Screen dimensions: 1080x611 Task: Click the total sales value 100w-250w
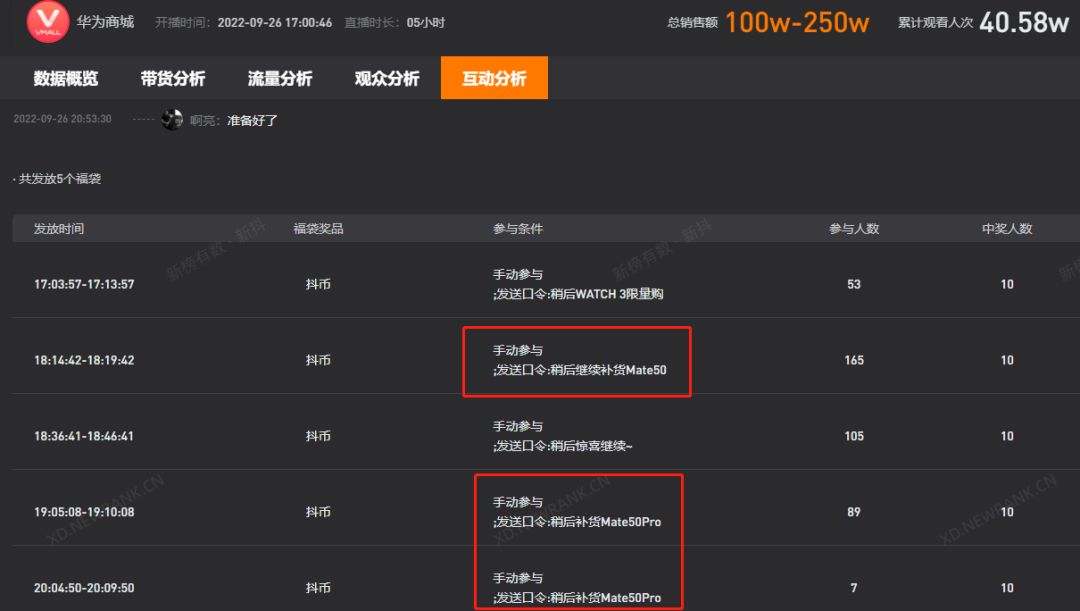tap(797, 23)
